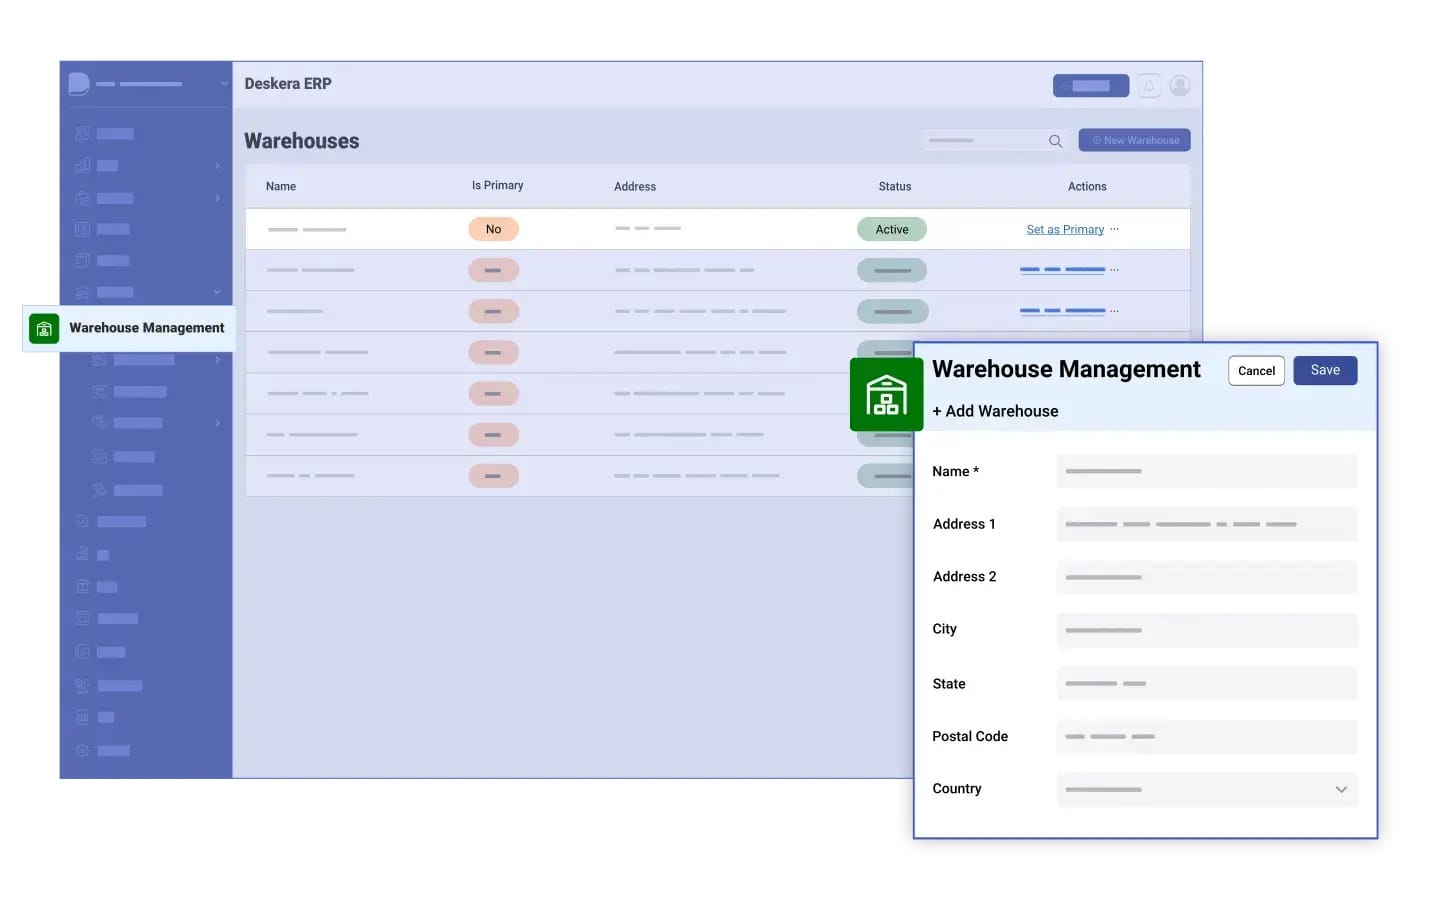Toggle the 'No' badge under Is Primary
This screenshot has height=901, width=1440.
[x=493, y=229]
